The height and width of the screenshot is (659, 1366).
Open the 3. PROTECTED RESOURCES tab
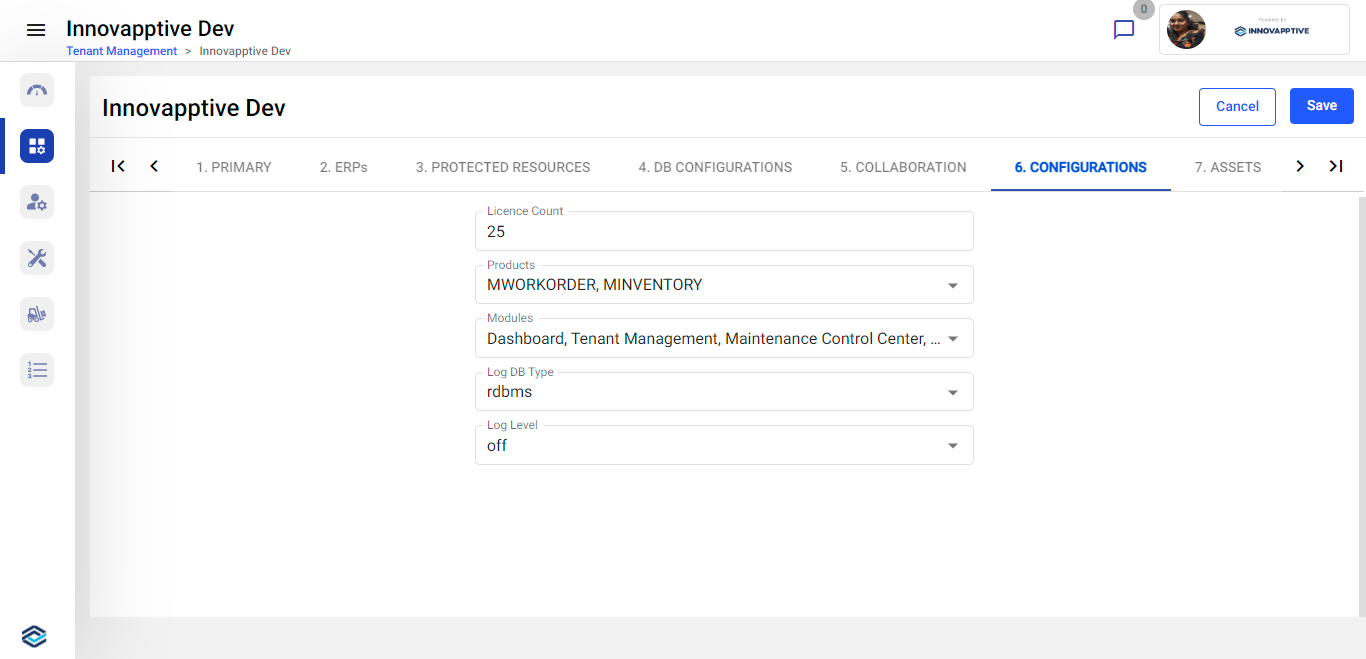pyautogui.click(x=503, y=167)
